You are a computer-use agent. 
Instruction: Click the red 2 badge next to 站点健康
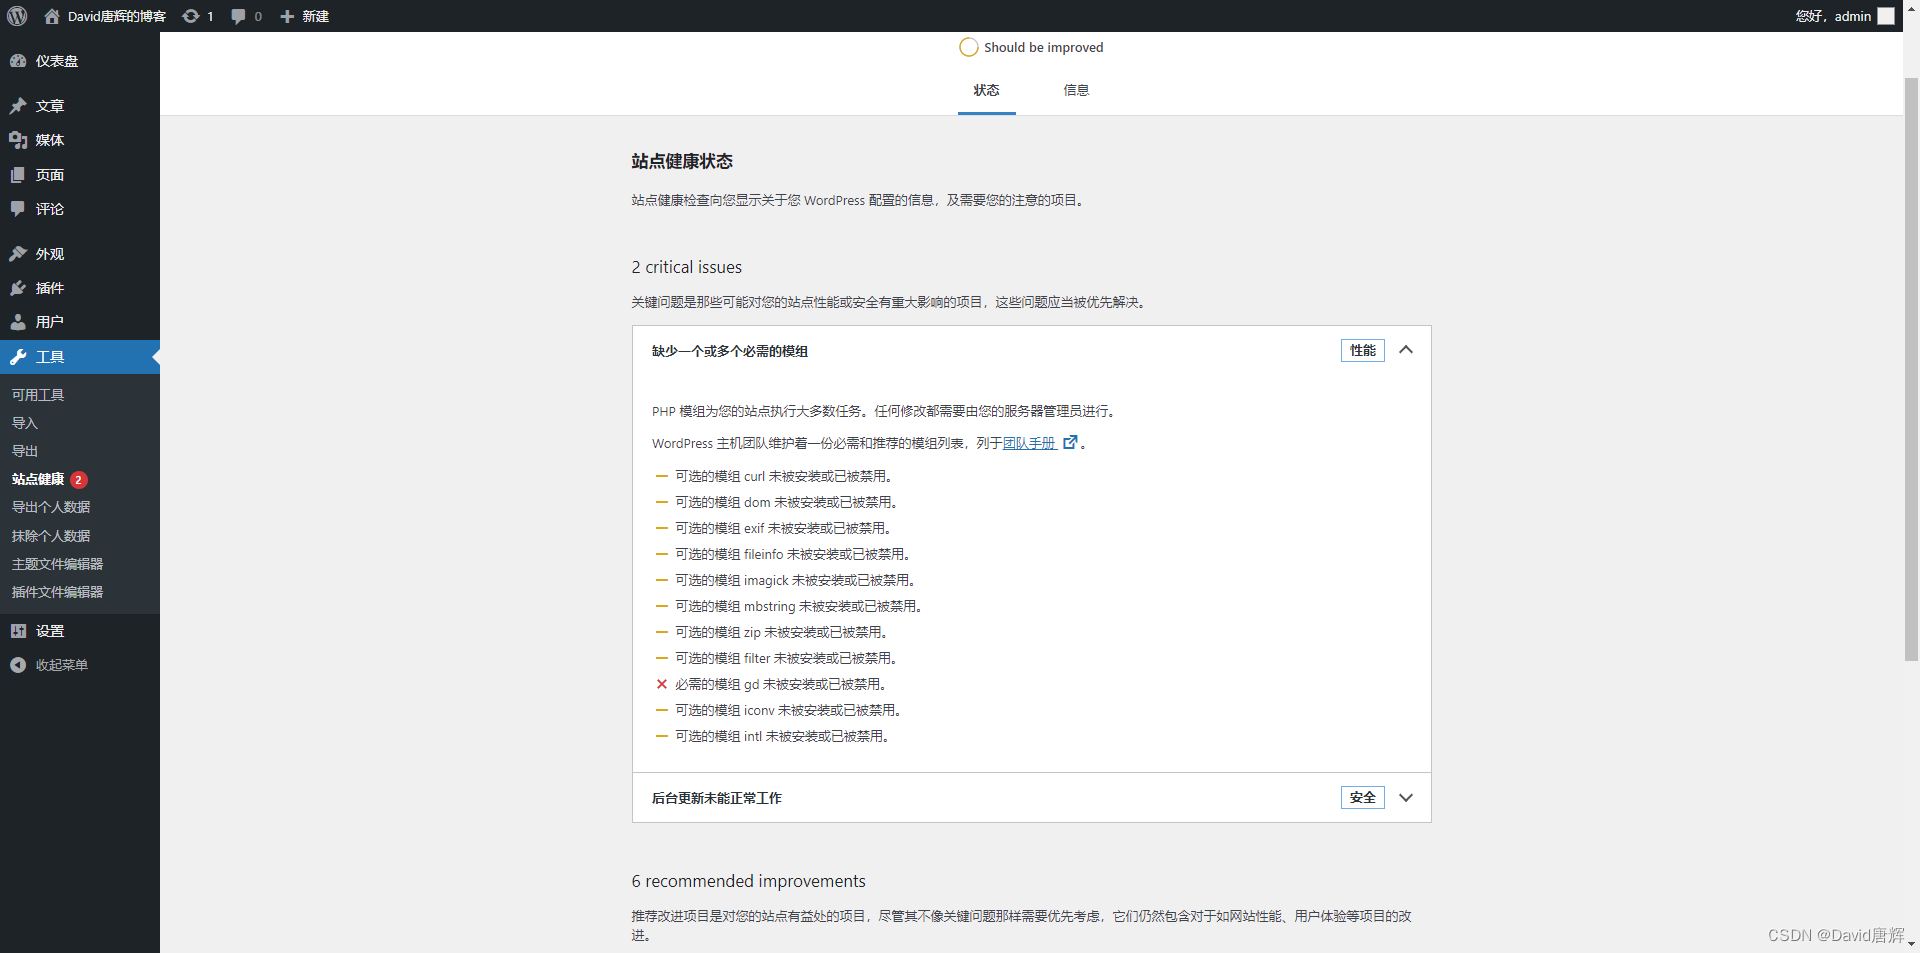coord(79,480)
